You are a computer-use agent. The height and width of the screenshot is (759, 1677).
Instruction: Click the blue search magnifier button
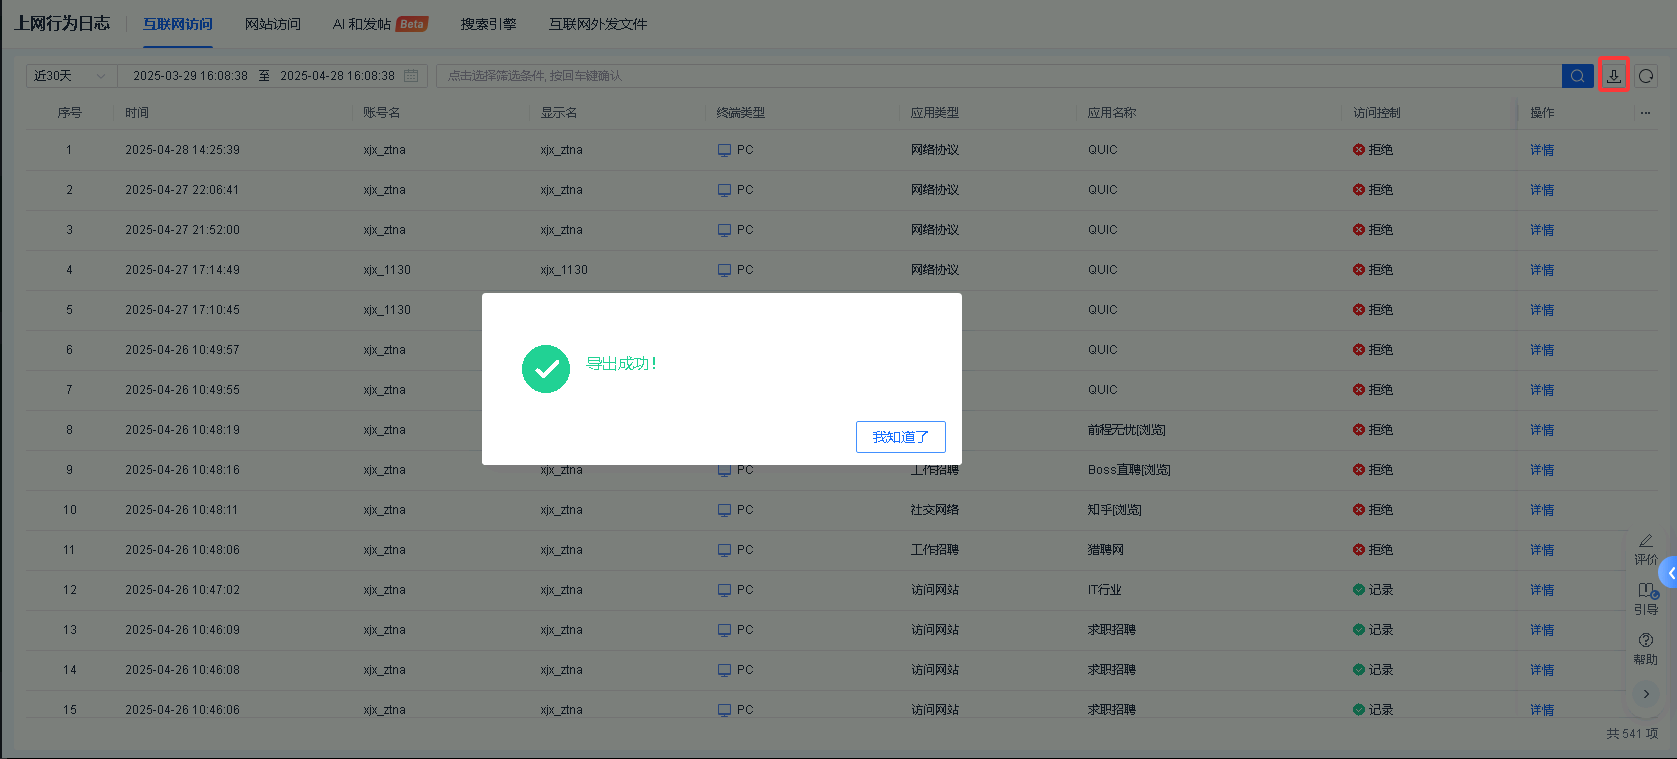pyautogui.click(x=1577, y=76)
